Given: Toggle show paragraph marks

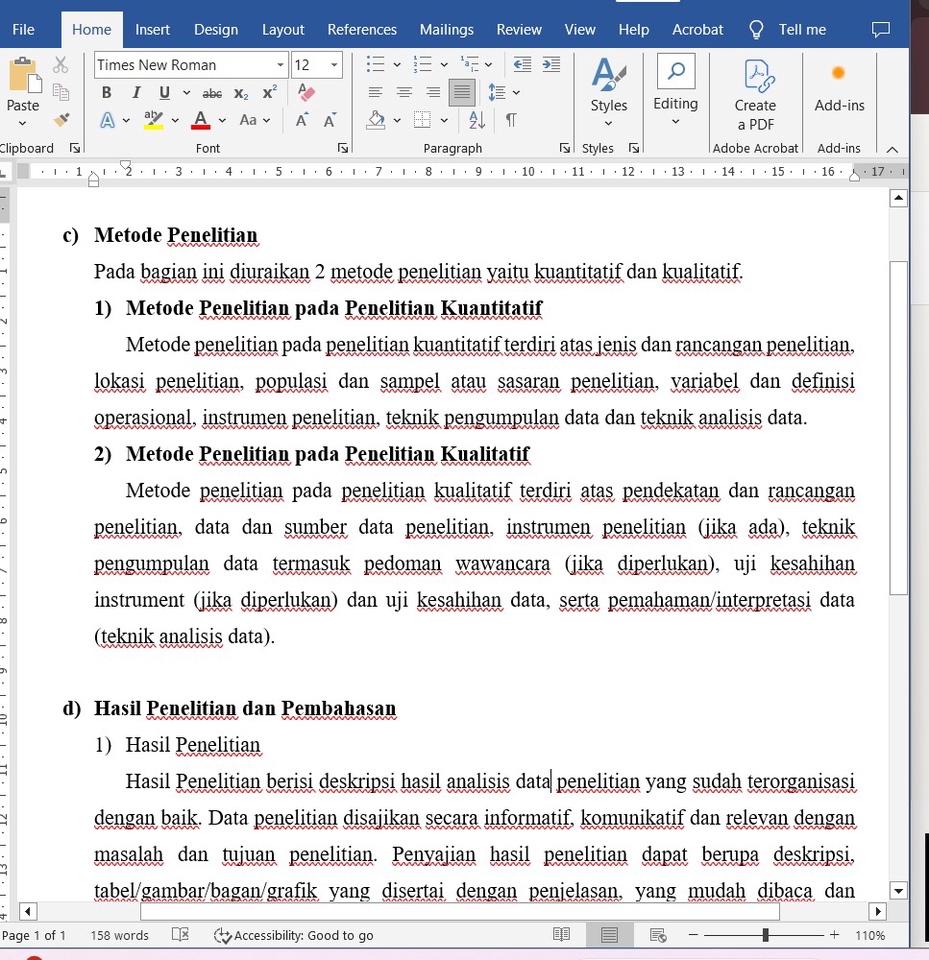Looking at the screenshot, I should point(510,120).
